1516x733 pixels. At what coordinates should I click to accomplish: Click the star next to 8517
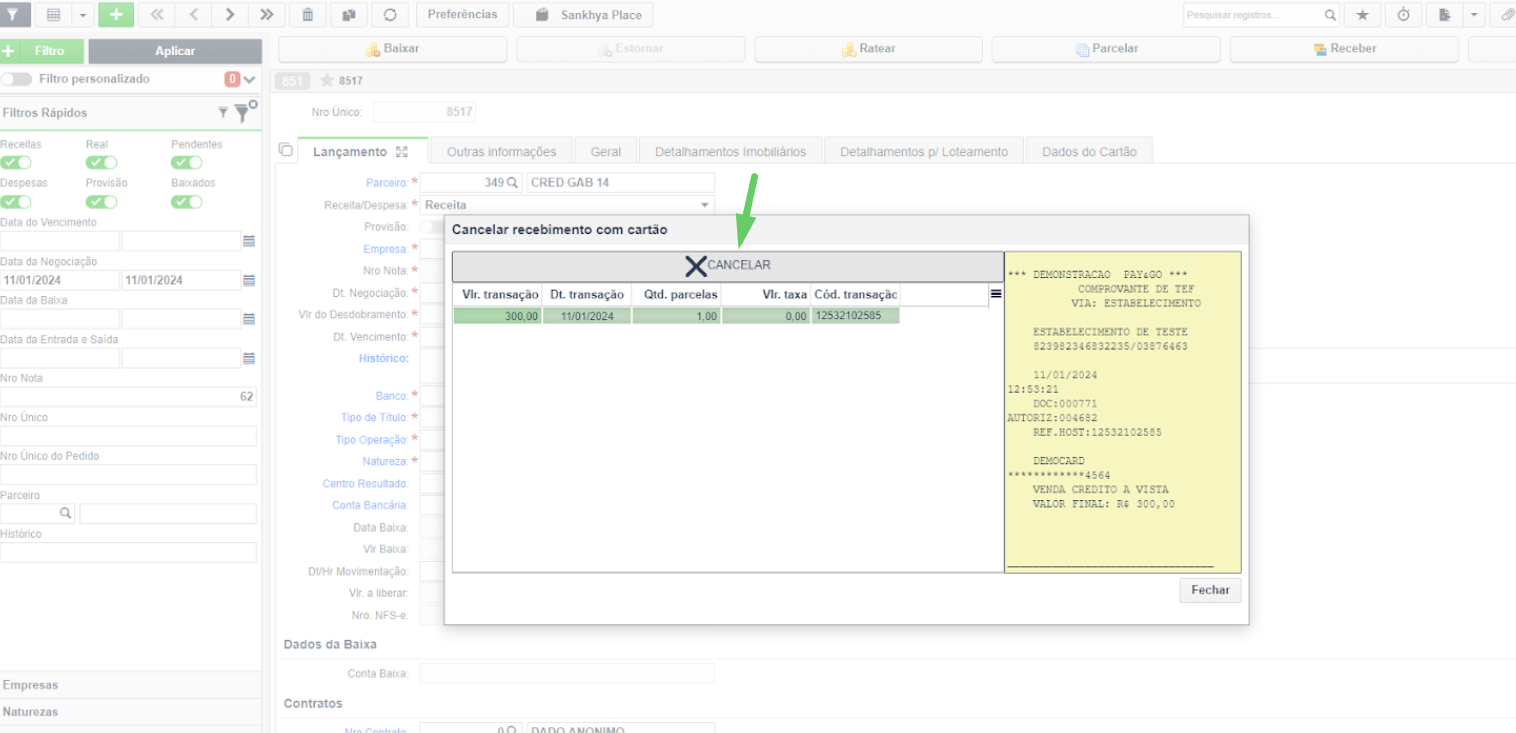click(326, 81)
